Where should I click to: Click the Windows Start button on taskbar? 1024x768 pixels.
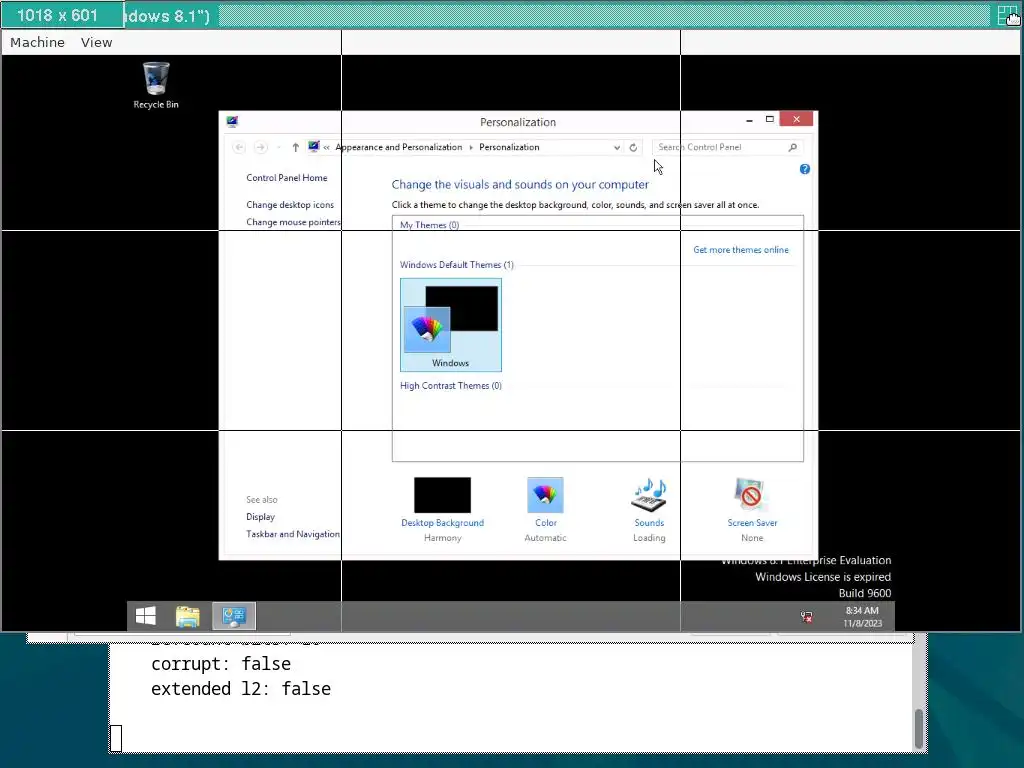click(x=146, y=616)
